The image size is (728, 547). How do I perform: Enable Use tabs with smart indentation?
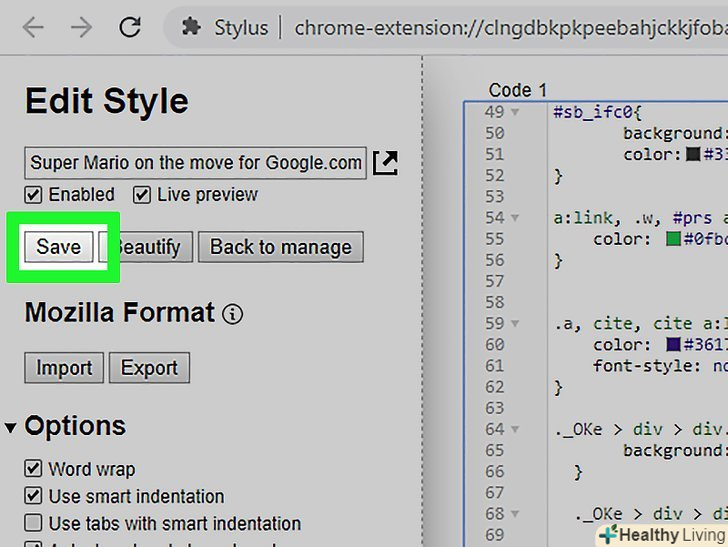point(34,523)
